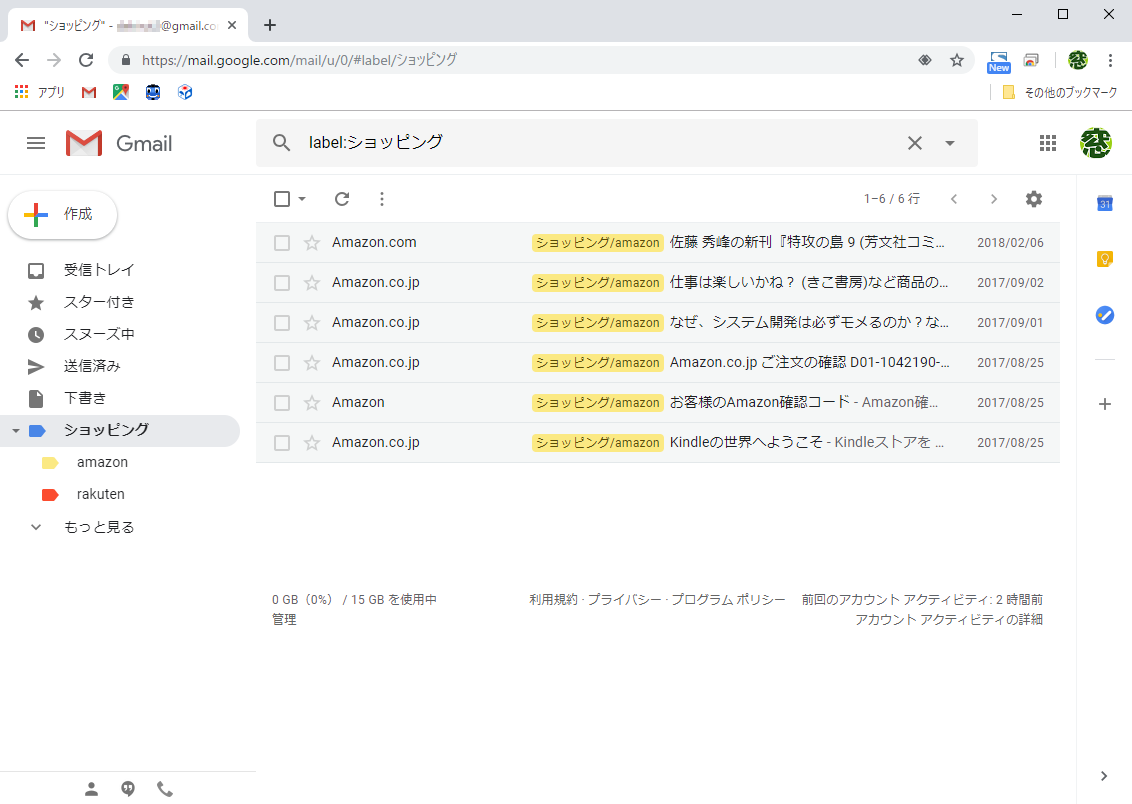Open the advanced search options dropdown
The width and height of the screenshot is (1132, 804).
pyautogui.click(x=948, y=143)
